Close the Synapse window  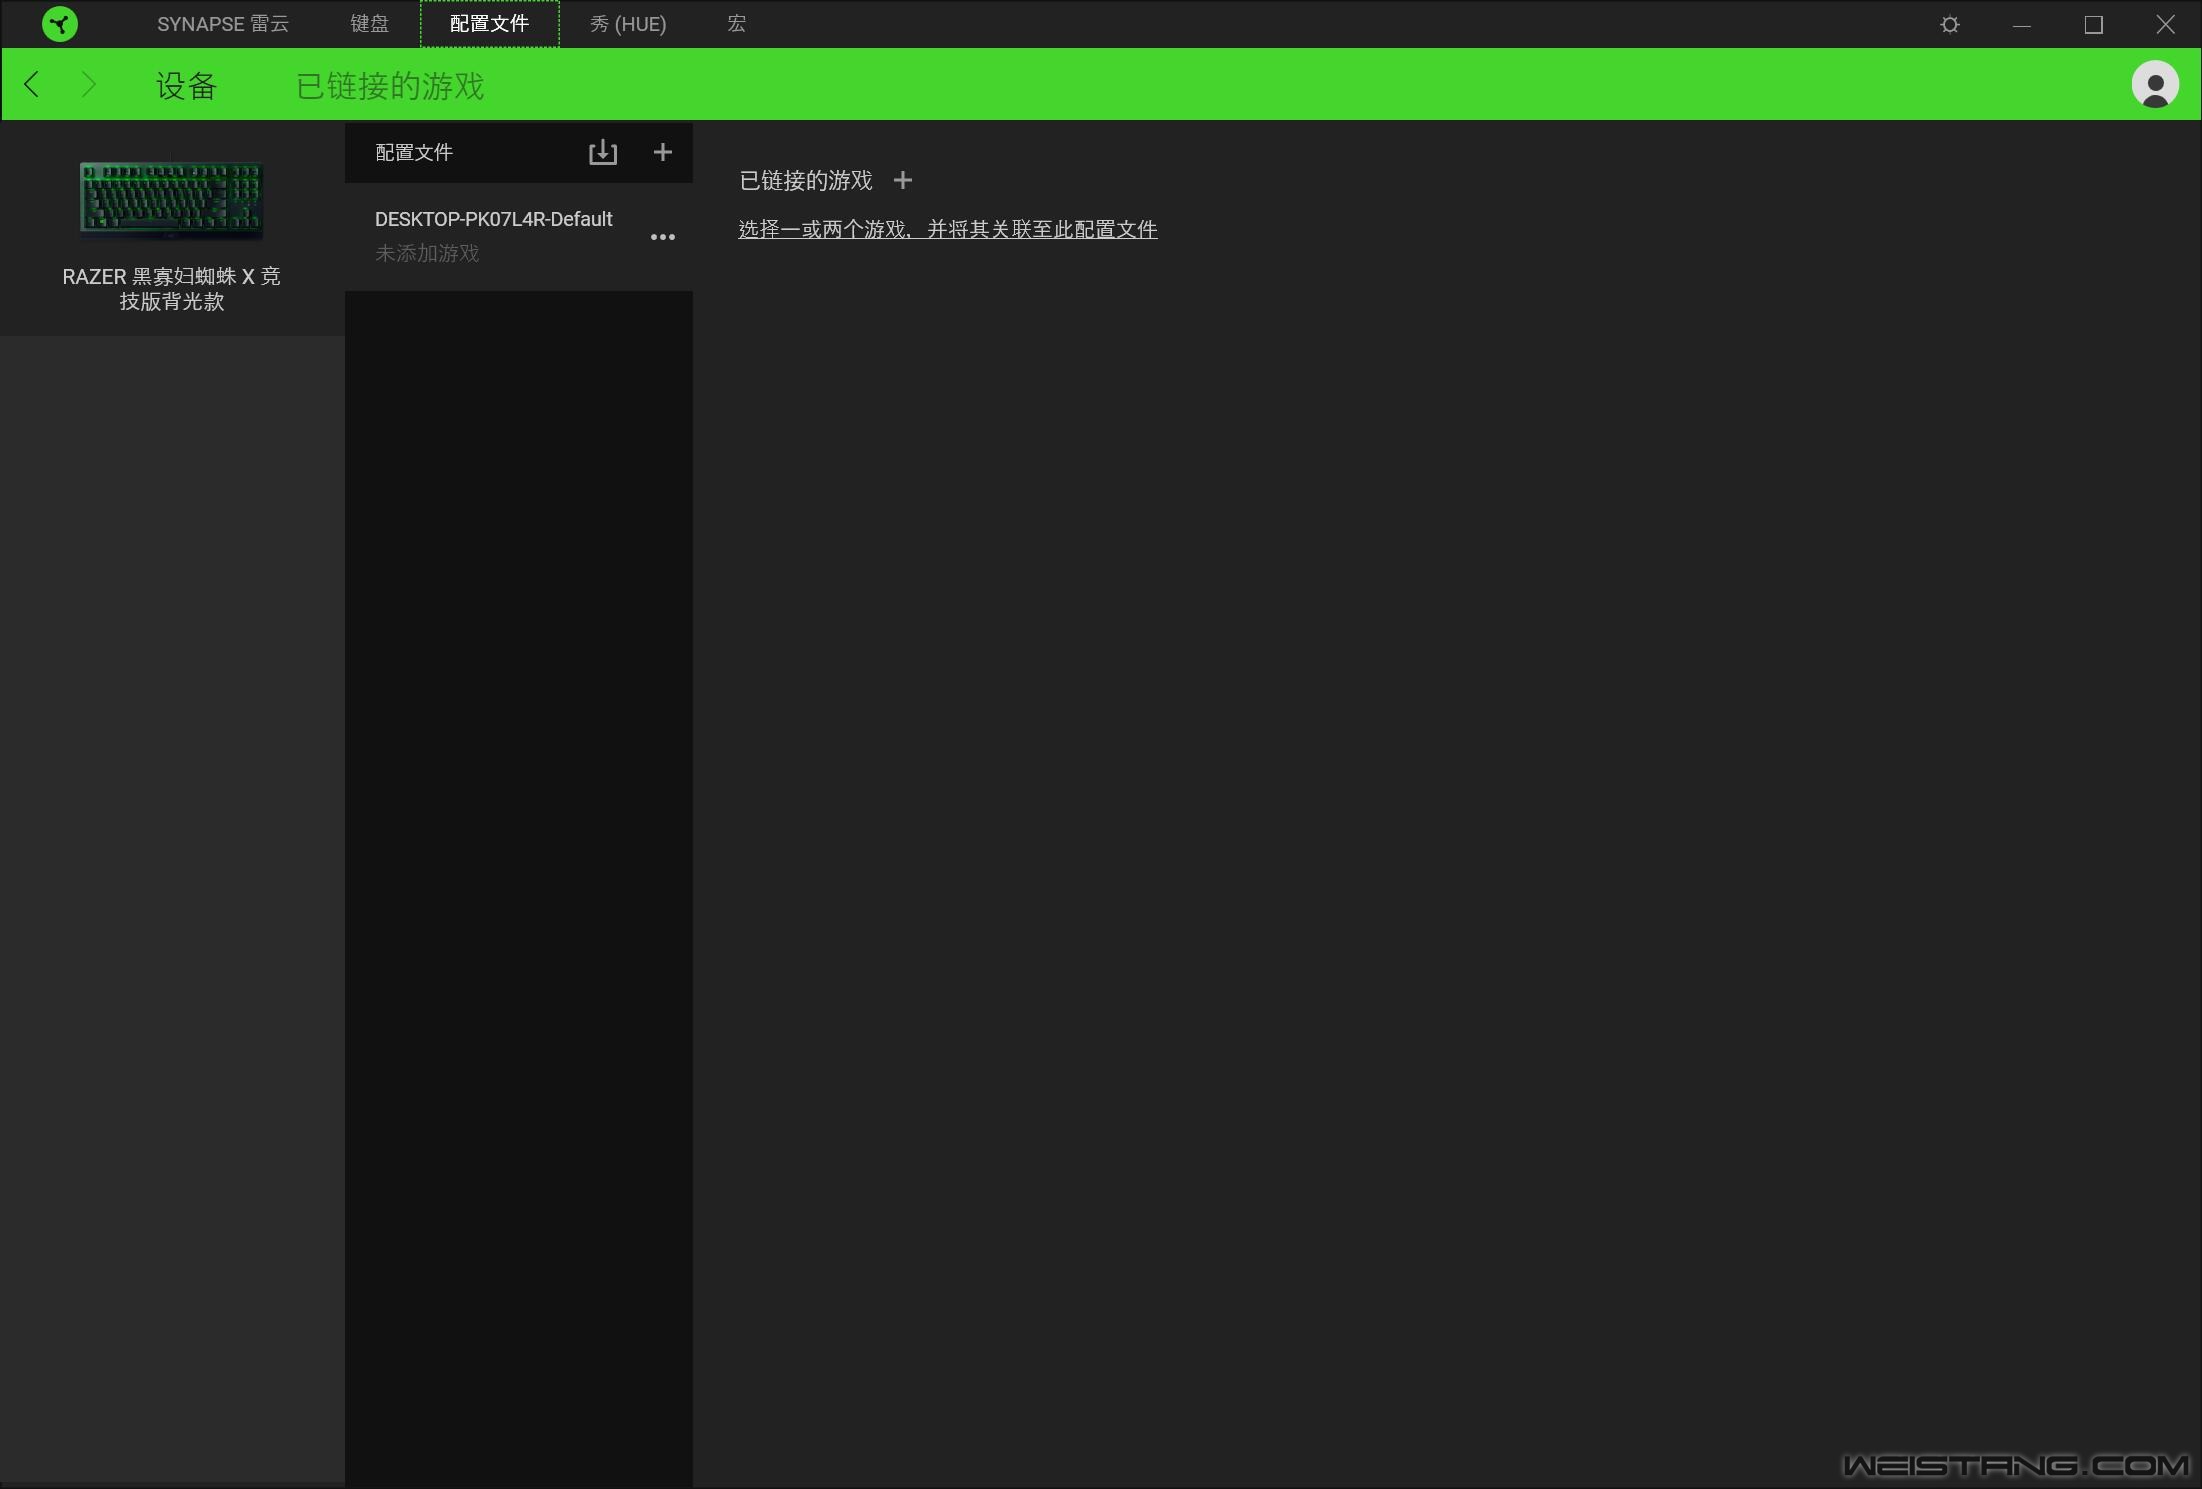pyautogui.click(x=2166, y=24)
